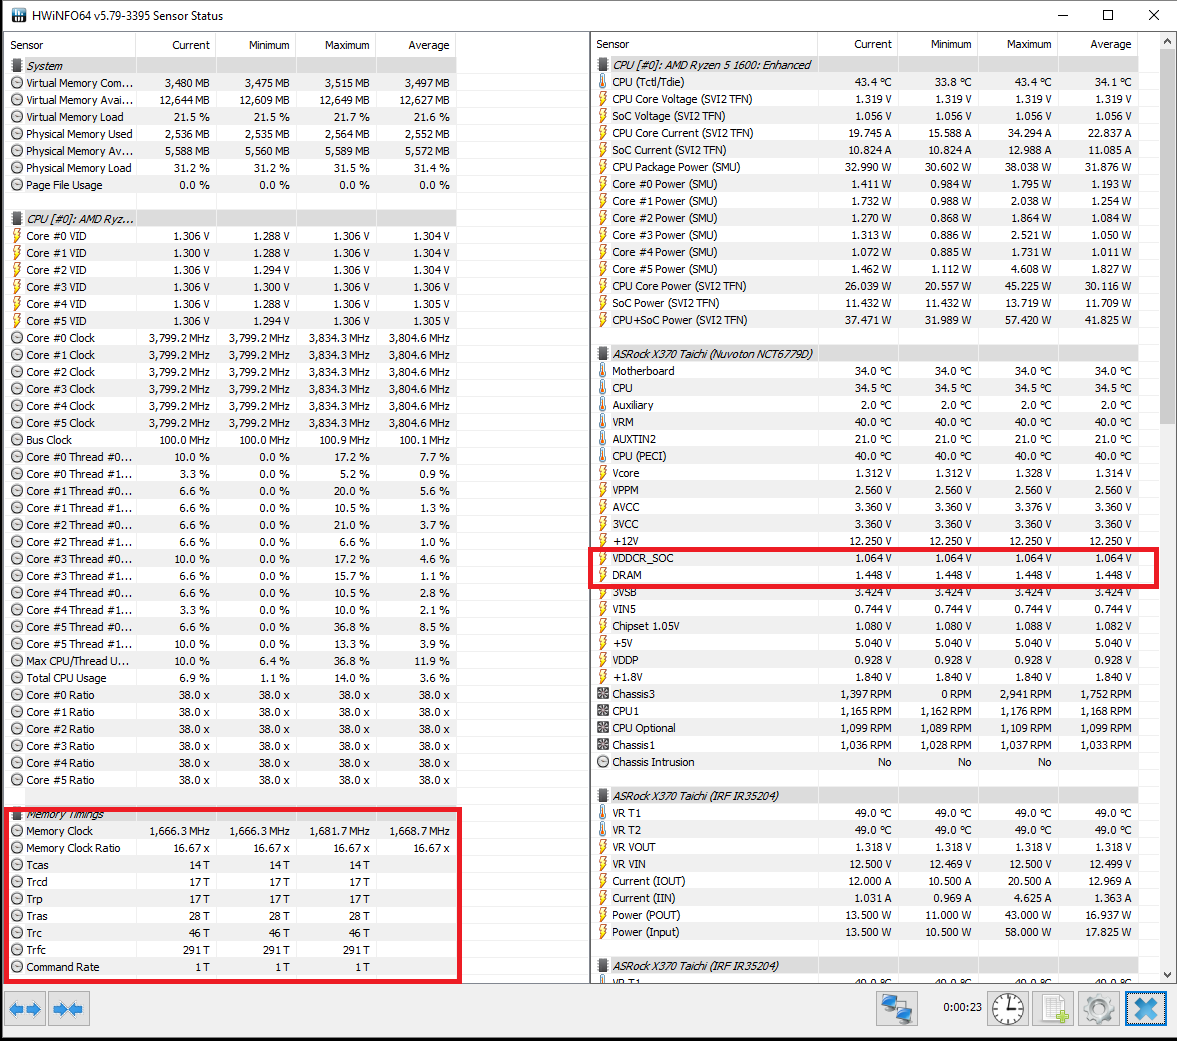Select the Virtual Memory Load row
The image size is (1177, 1041).
[x=230, y=117]
